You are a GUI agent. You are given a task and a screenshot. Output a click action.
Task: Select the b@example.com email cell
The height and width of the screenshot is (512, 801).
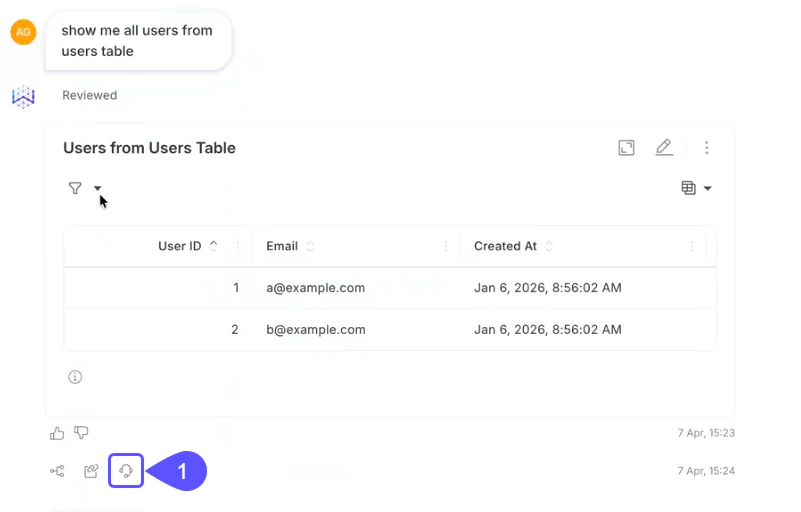click(316, 330)
